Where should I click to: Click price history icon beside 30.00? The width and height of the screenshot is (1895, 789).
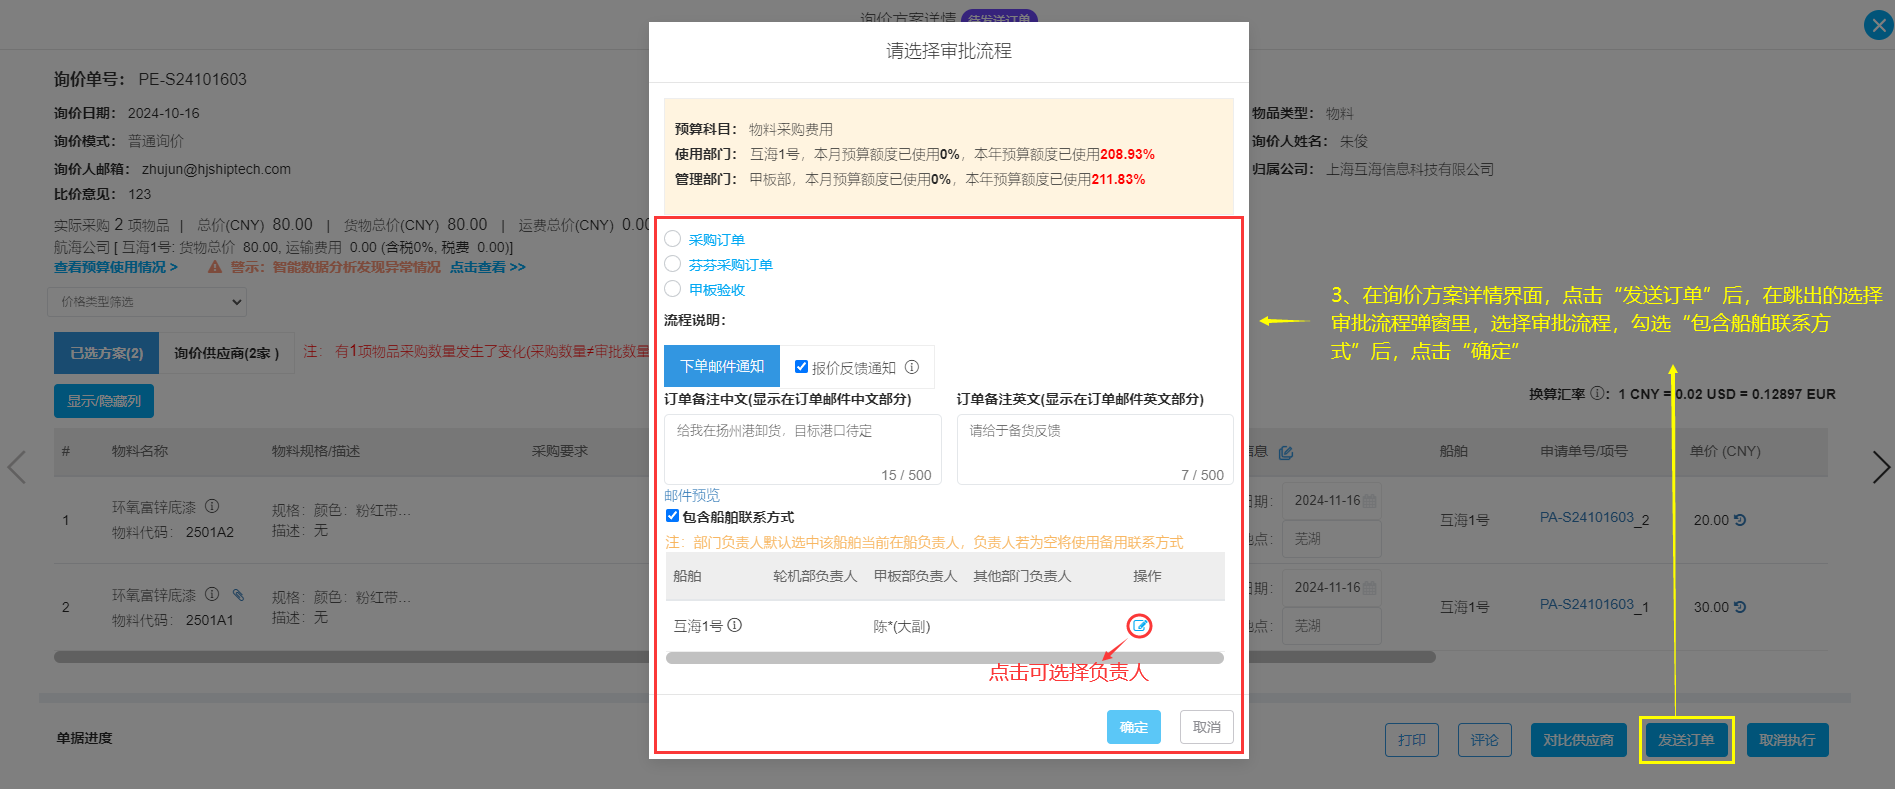pos(1740,607)
